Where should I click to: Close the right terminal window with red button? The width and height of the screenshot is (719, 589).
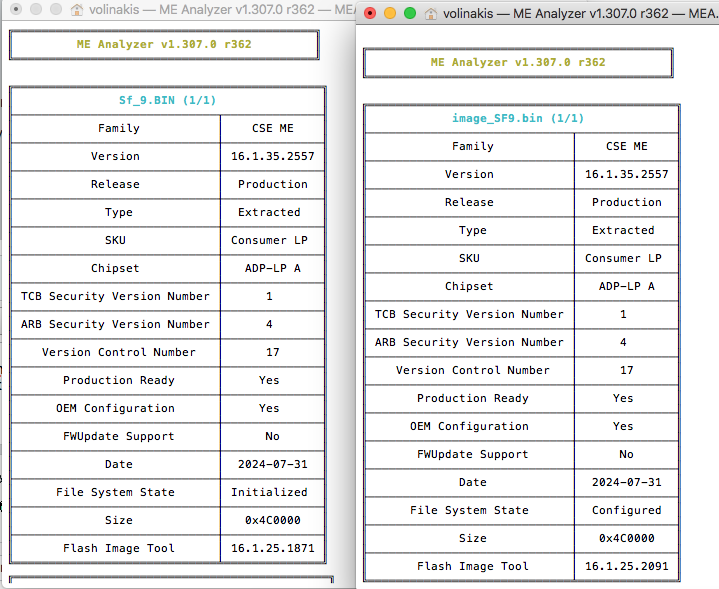click(x=370, y=13)
